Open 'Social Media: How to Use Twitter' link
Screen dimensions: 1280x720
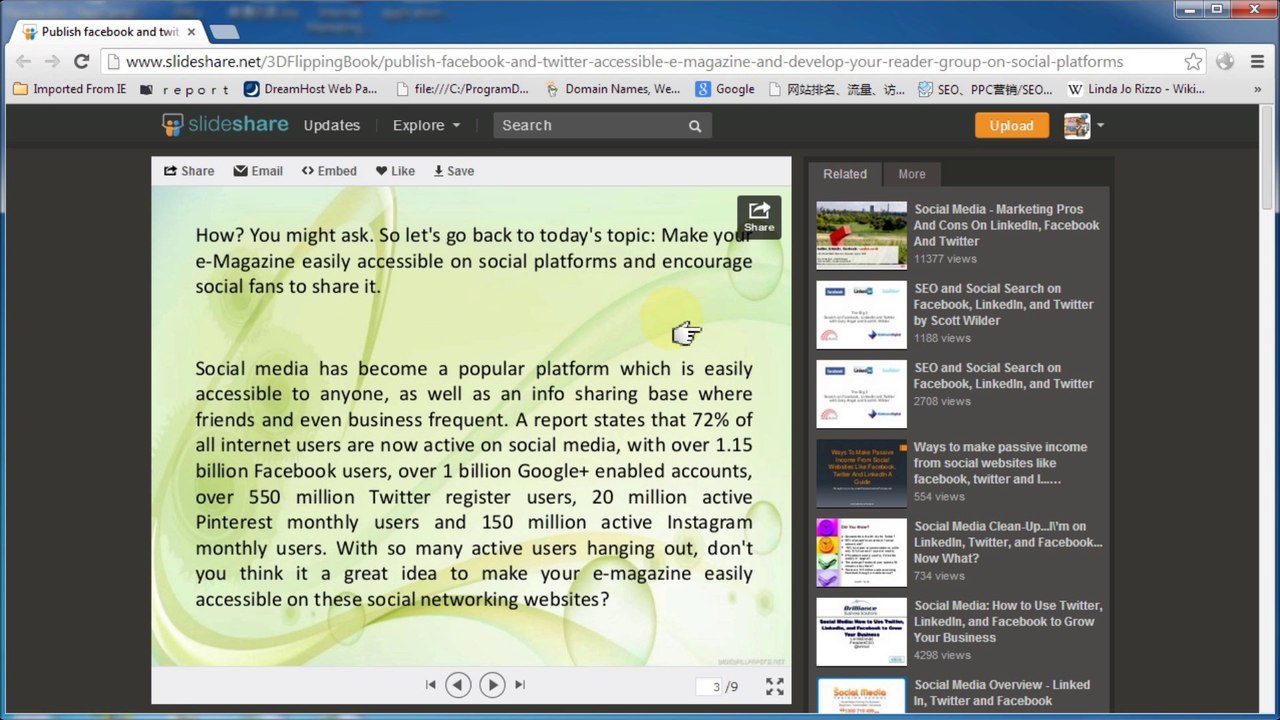(x=1007, y=621)
